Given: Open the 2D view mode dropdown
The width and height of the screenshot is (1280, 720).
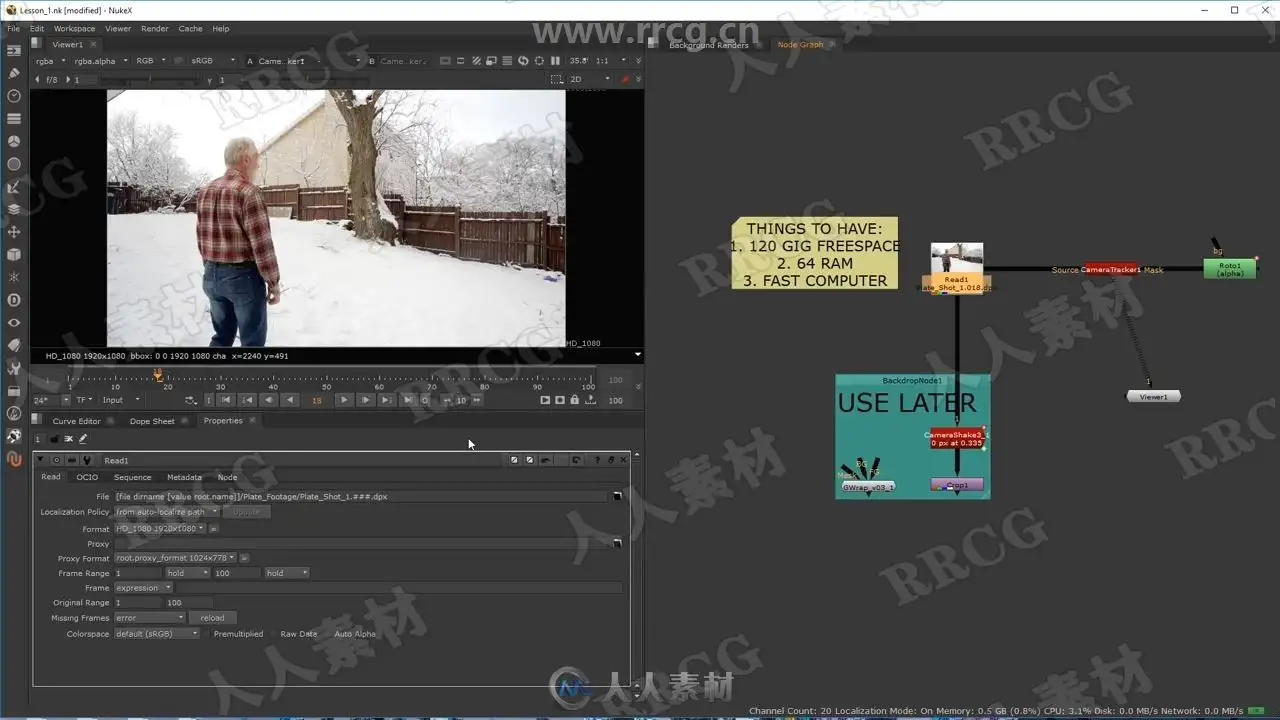Looking at the screenshot, I should point(590,79).
